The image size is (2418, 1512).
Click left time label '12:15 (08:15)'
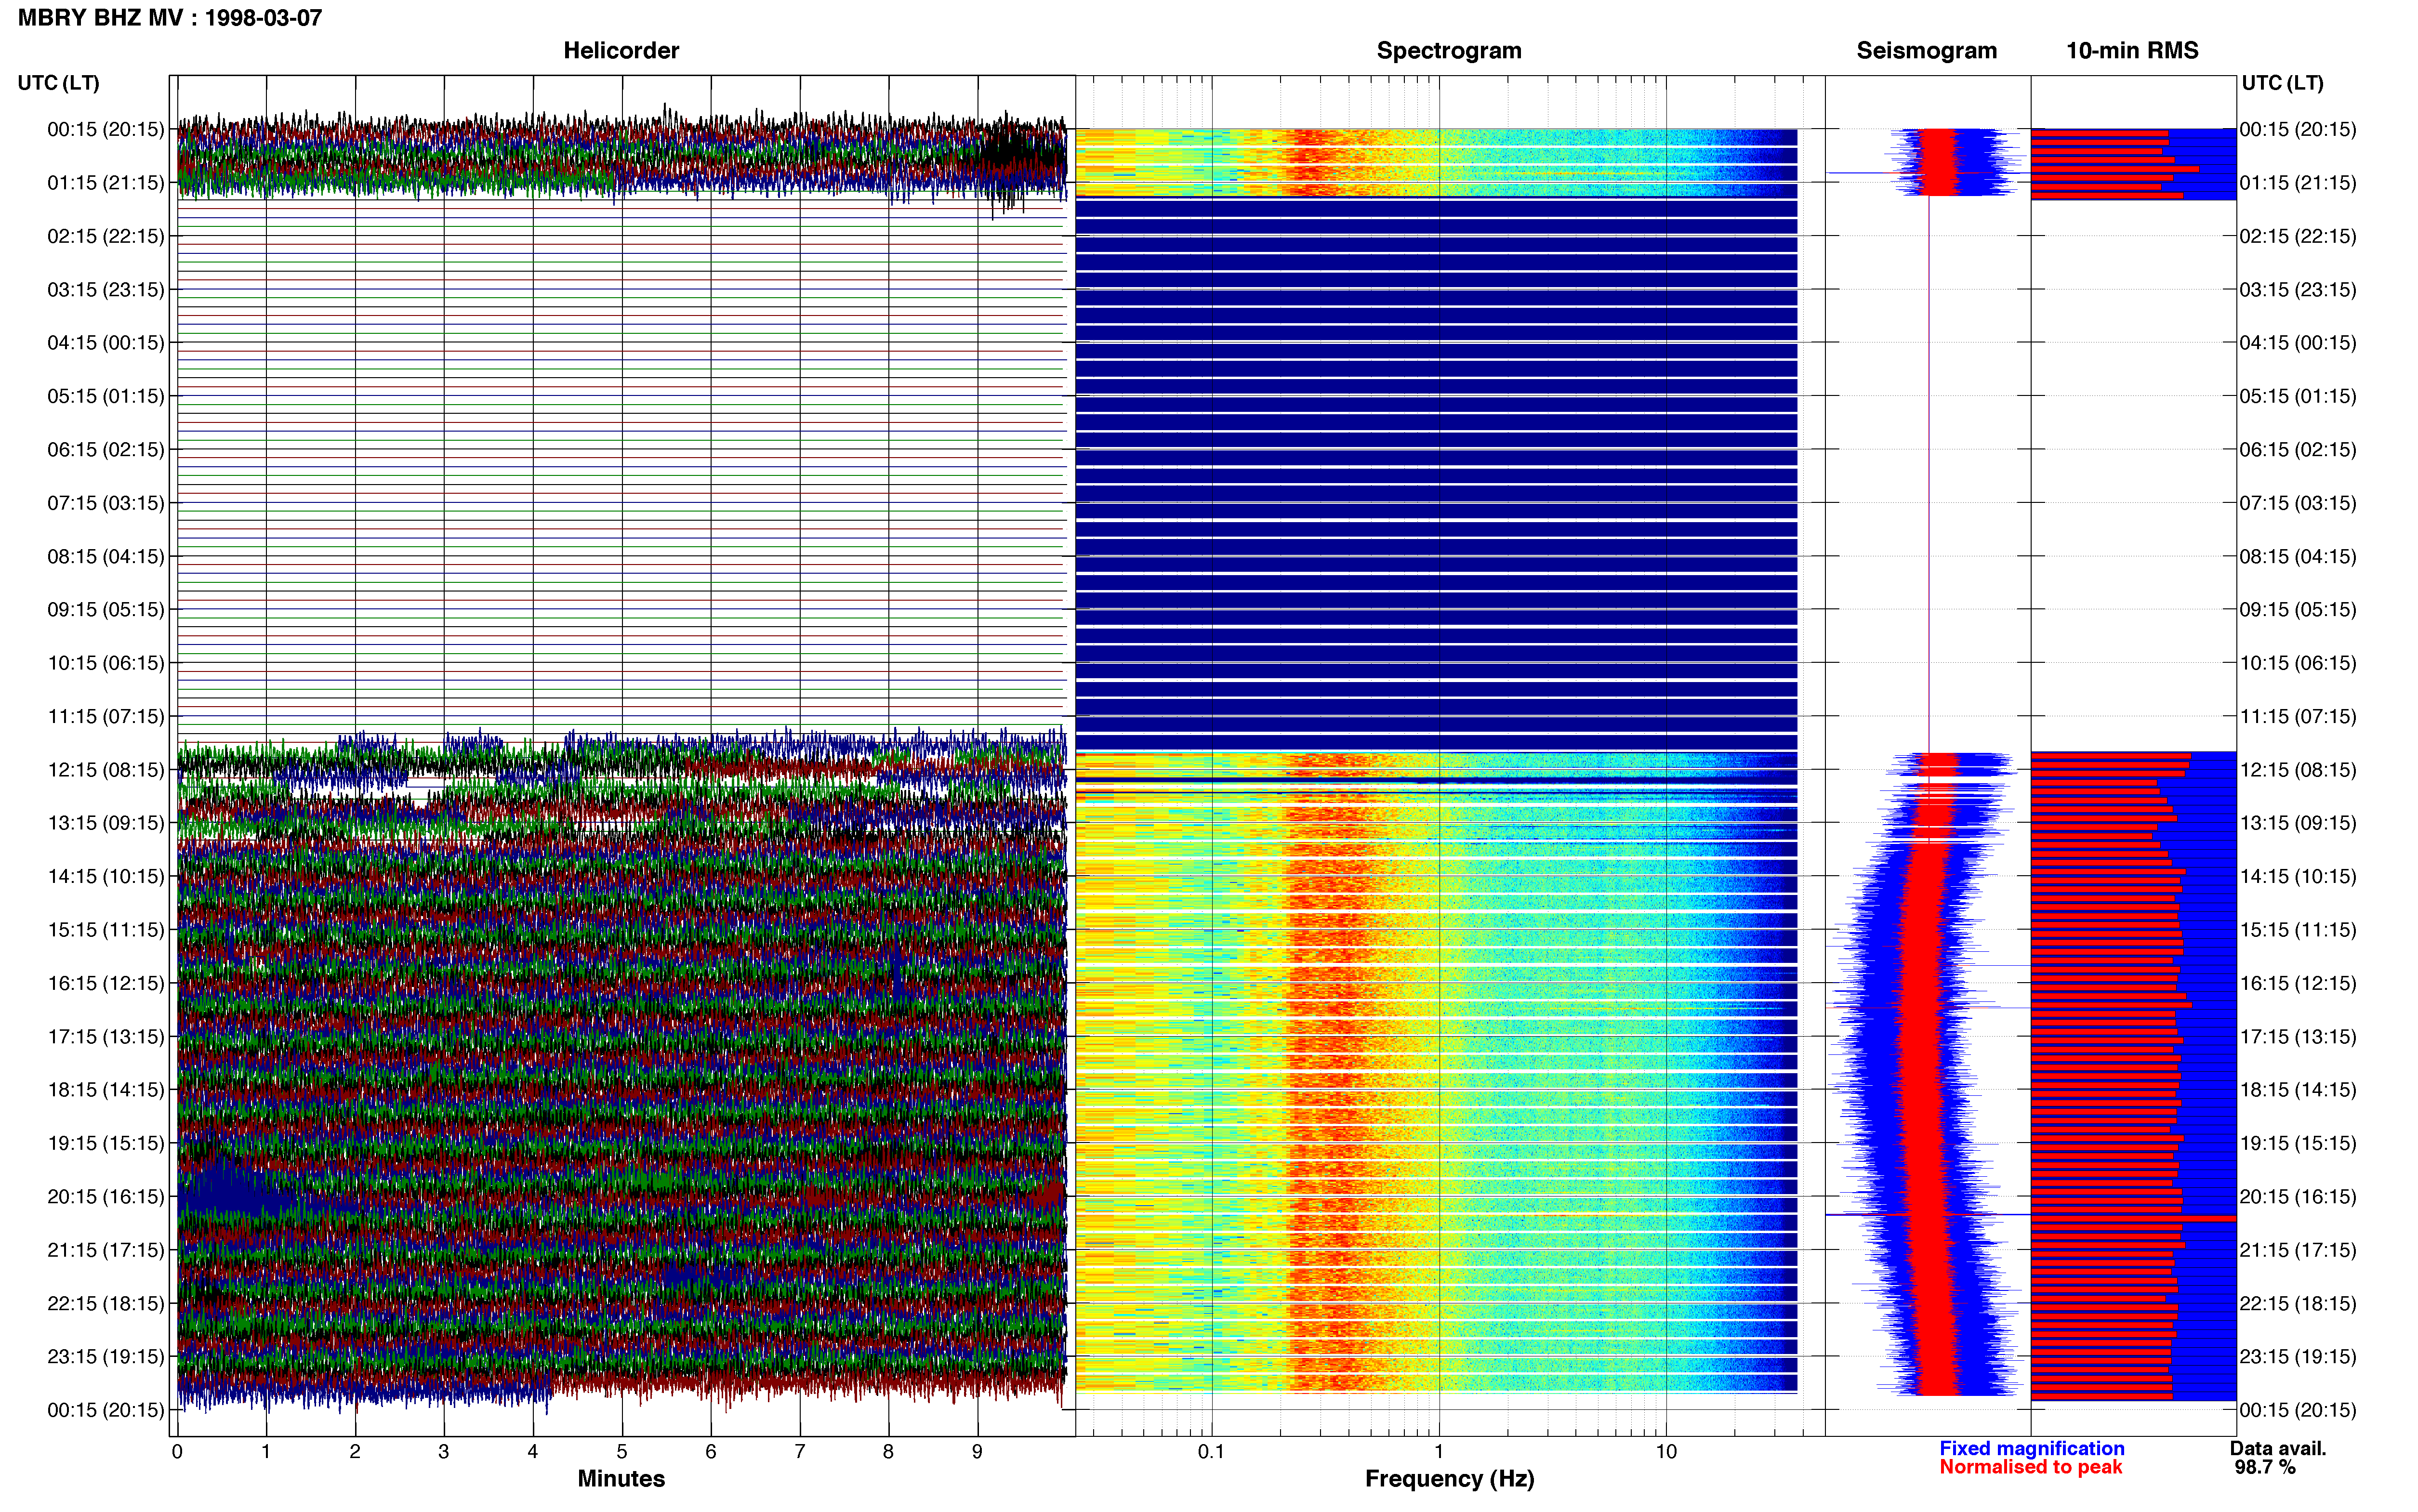106,770
